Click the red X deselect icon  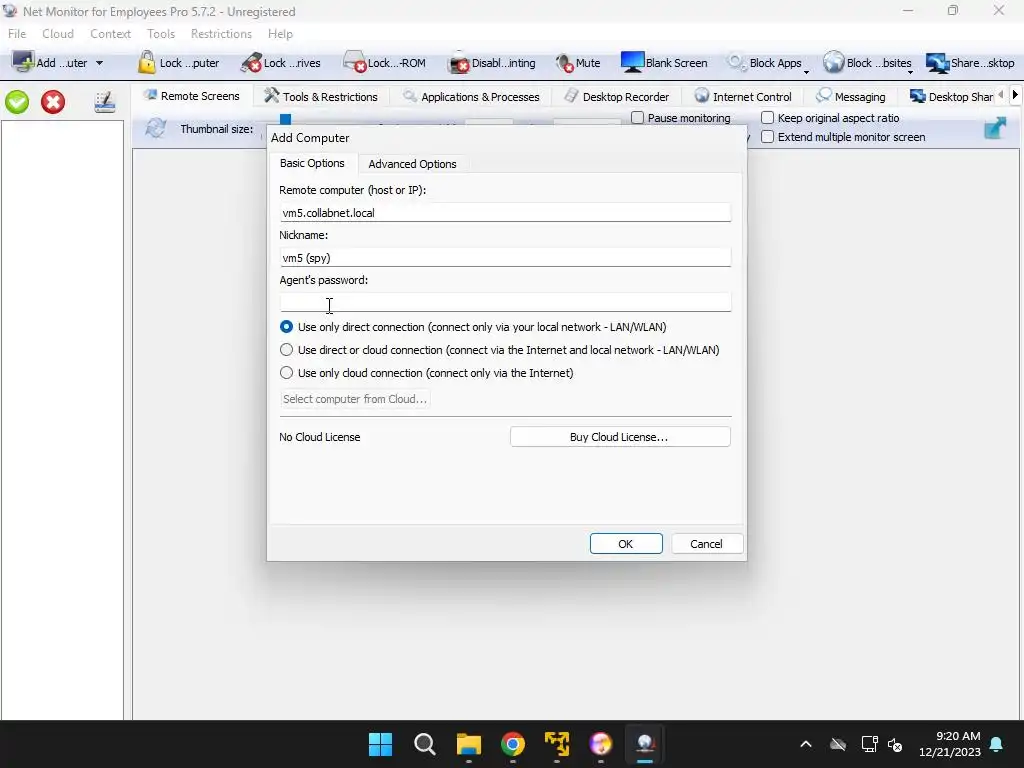click(53, 102)
